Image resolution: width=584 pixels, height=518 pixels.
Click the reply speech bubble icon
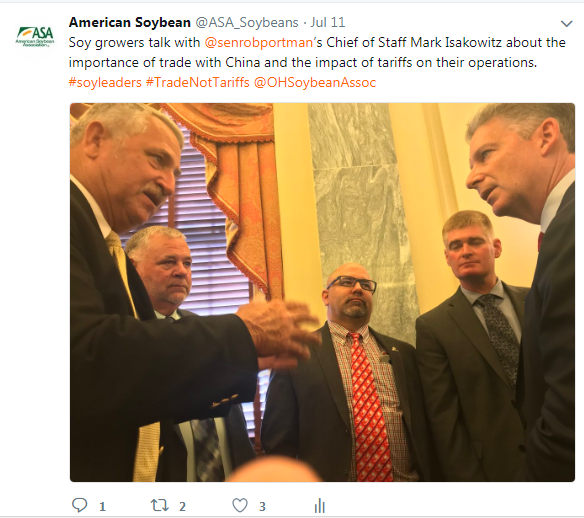[x=79, y=505]
